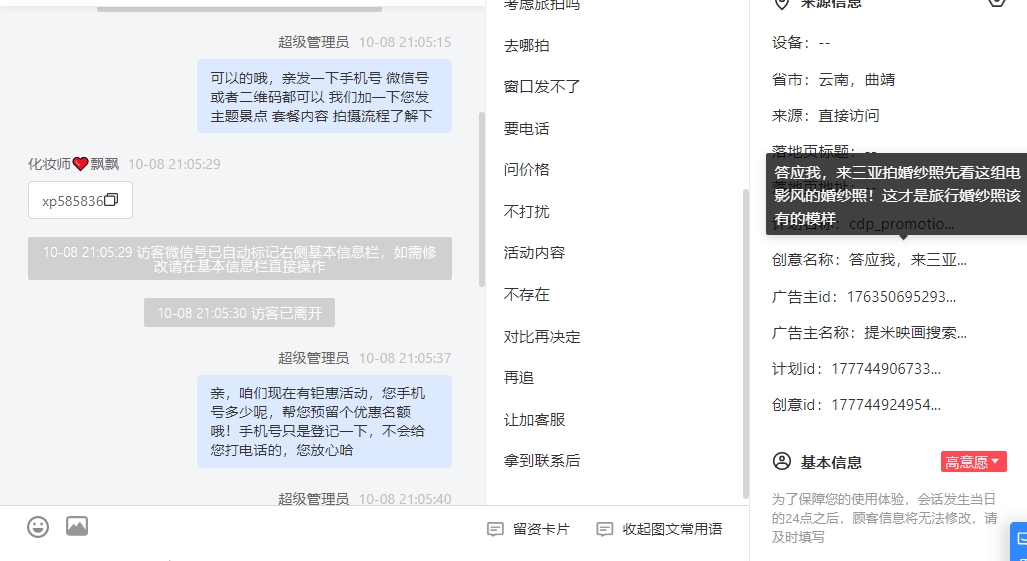The width and height of the screenshot is (1027, 561).
Task: Click the 计划id value
Action: (x=886, y=369)
